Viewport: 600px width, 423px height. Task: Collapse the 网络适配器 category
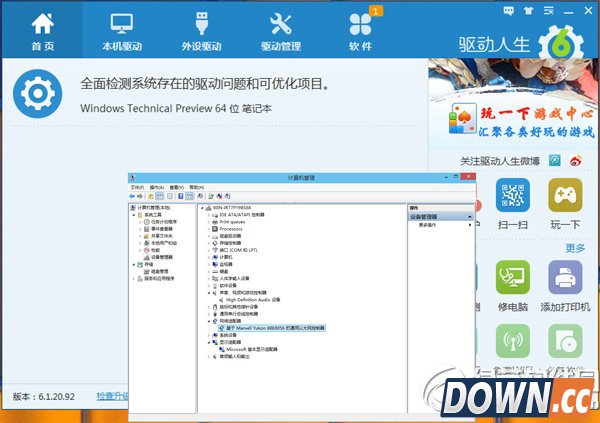[x=209, y=321]
